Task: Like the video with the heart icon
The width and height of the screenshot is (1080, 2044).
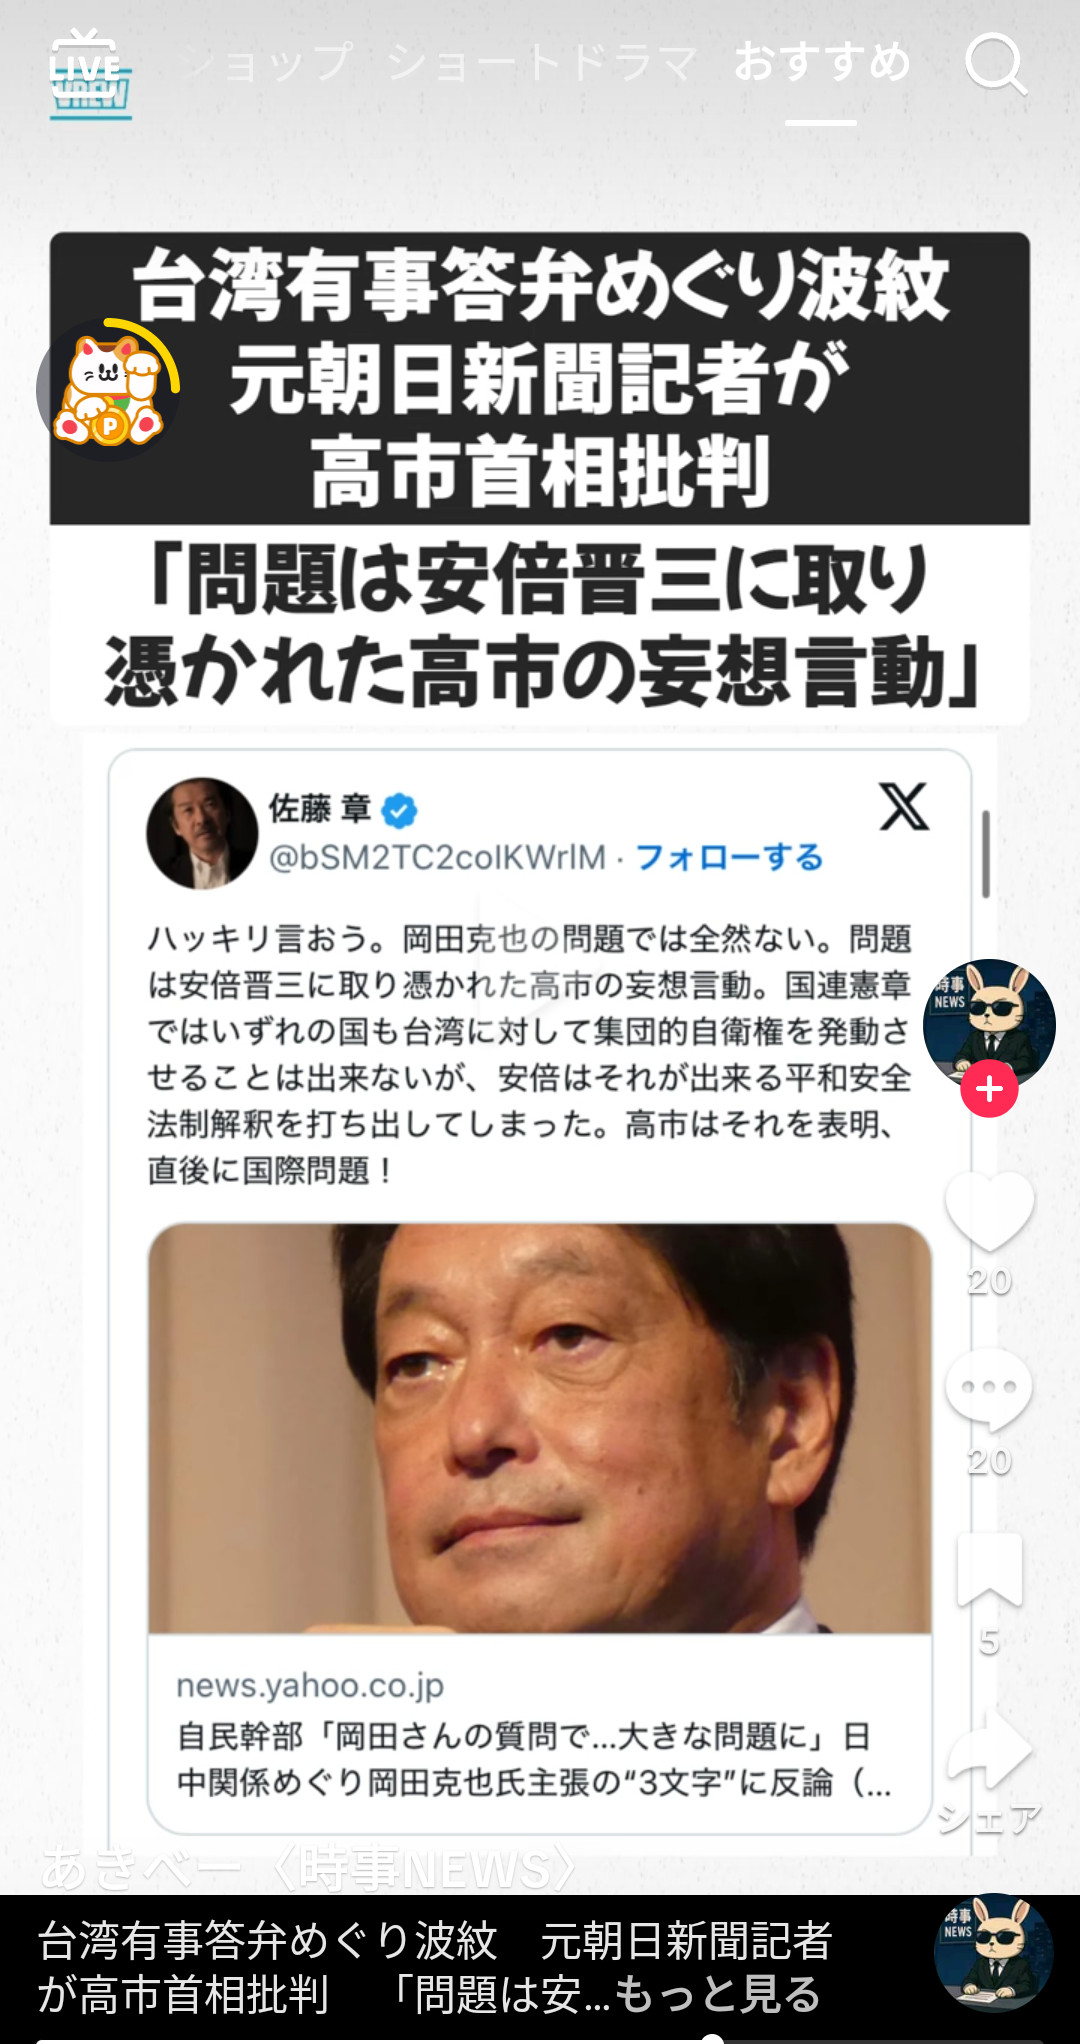Action: [989, 1211]
